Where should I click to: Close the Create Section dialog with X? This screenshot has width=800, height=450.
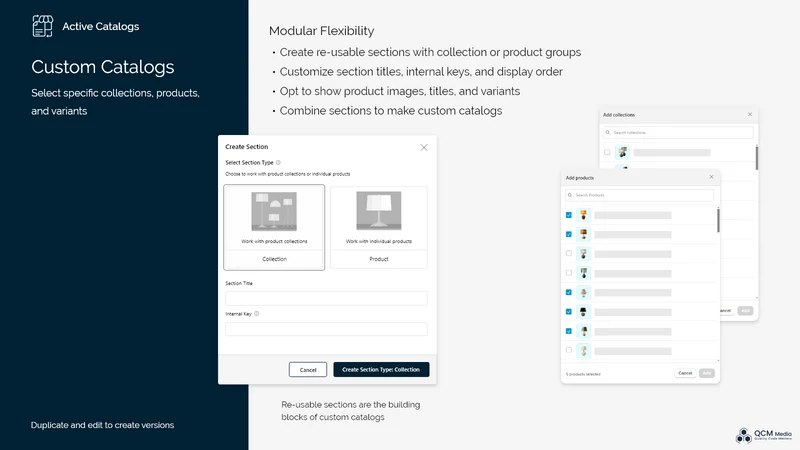(x=423, y=147)
